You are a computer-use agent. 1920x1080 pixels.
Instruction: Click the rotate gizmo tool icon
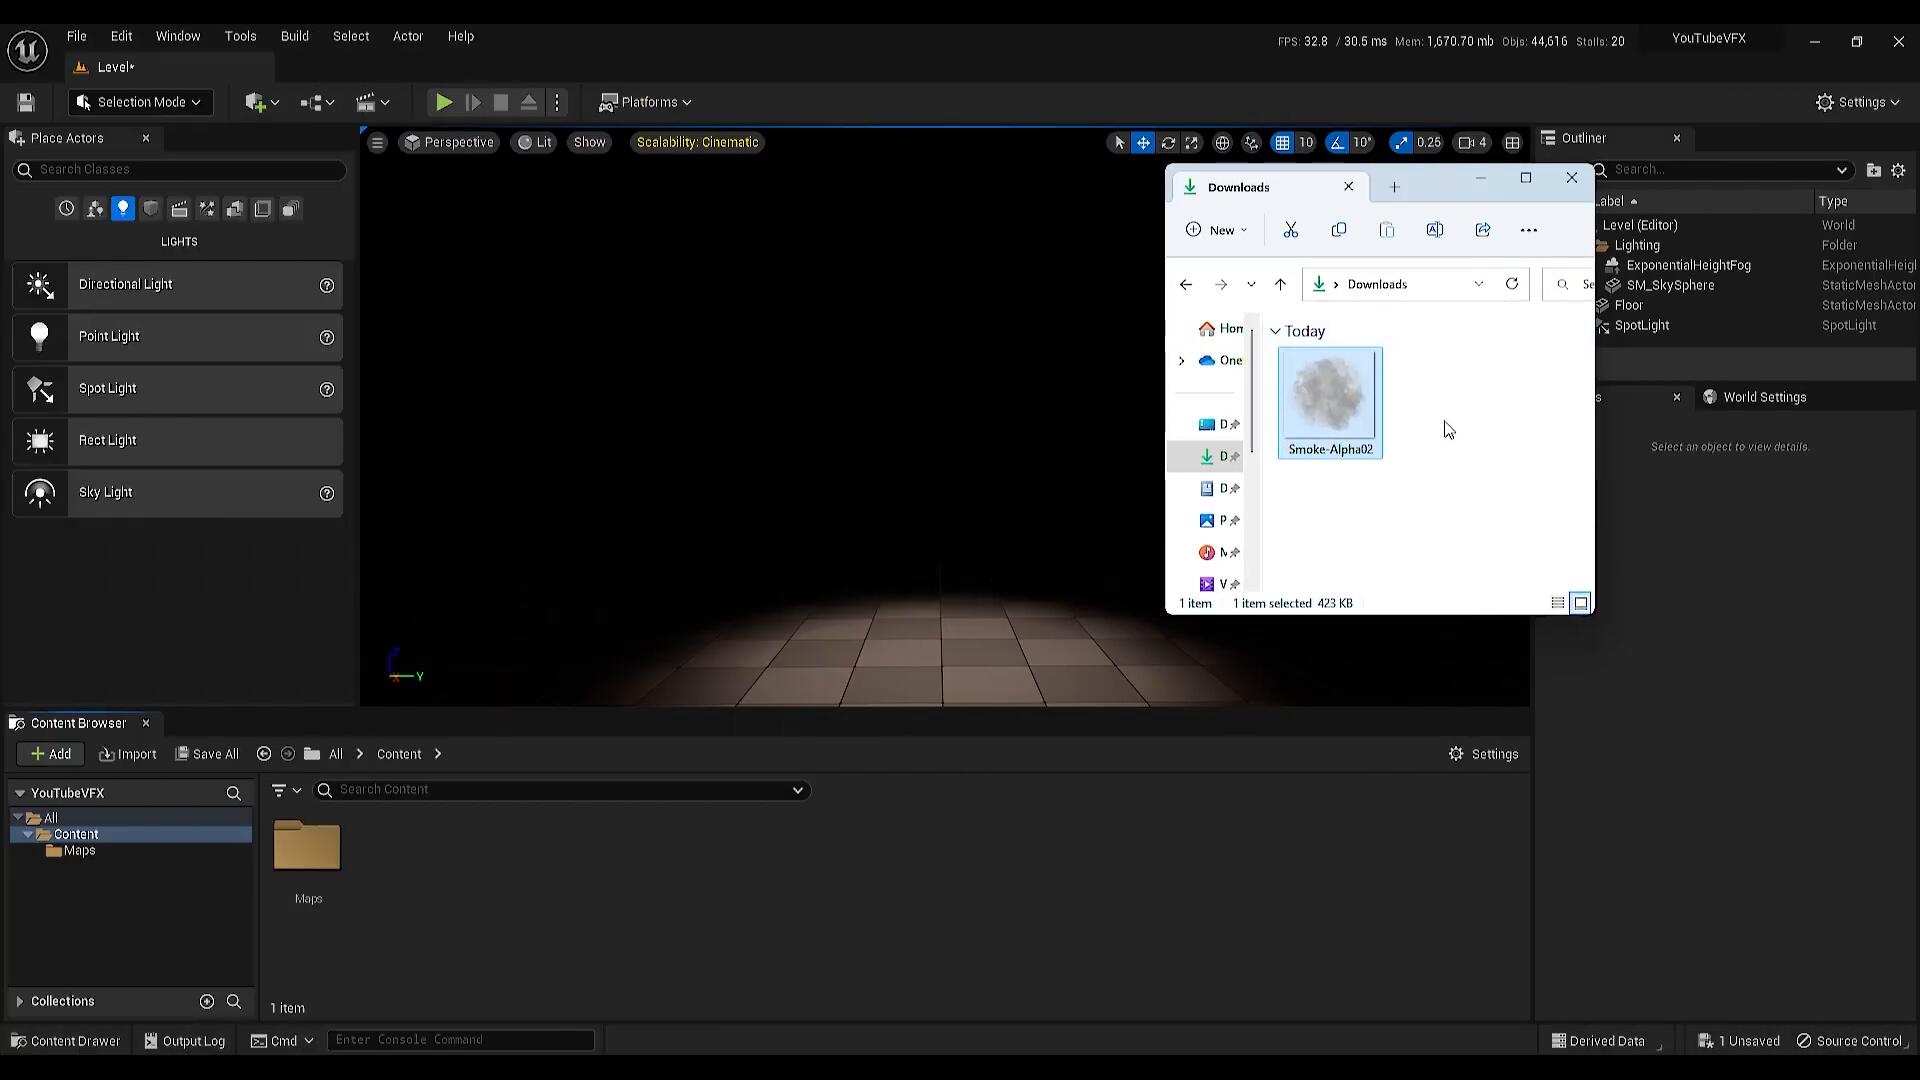click(1167, 143)
